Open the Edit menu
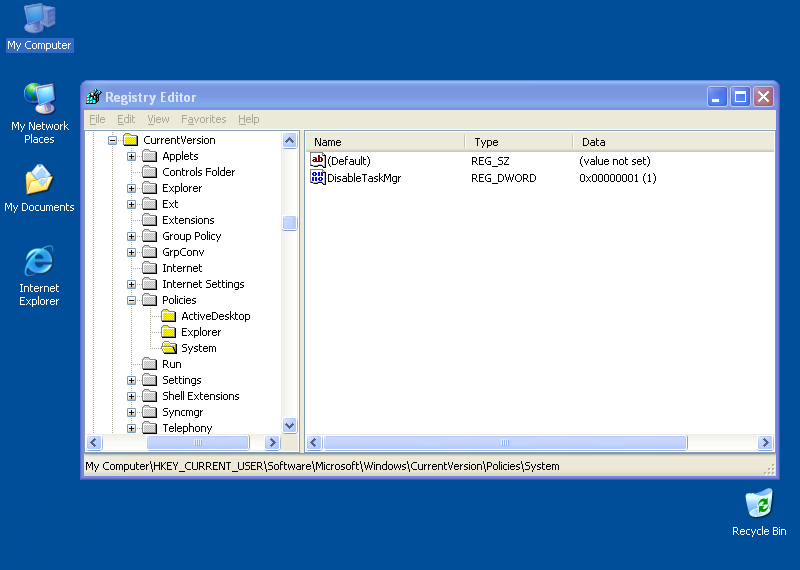This screenshot has width=800, height=570. tap(126, 119)
